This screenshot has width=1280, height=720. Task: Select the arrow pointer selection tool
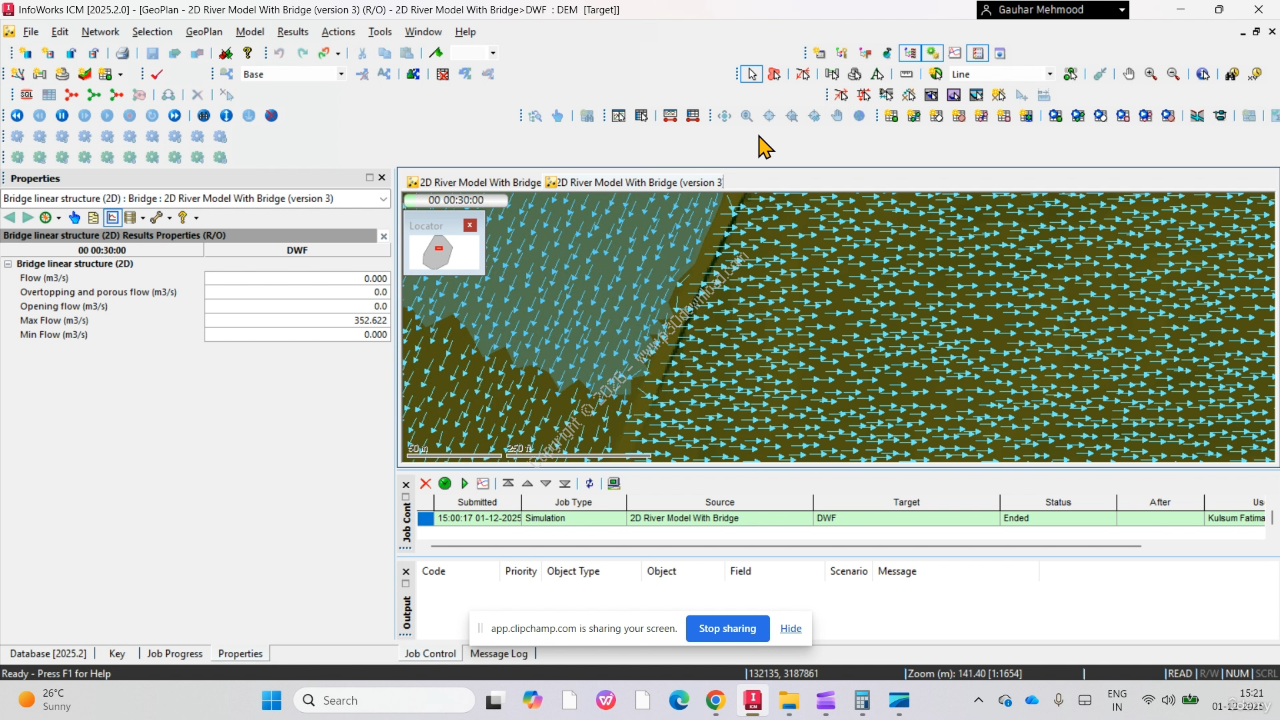(751, 74)
